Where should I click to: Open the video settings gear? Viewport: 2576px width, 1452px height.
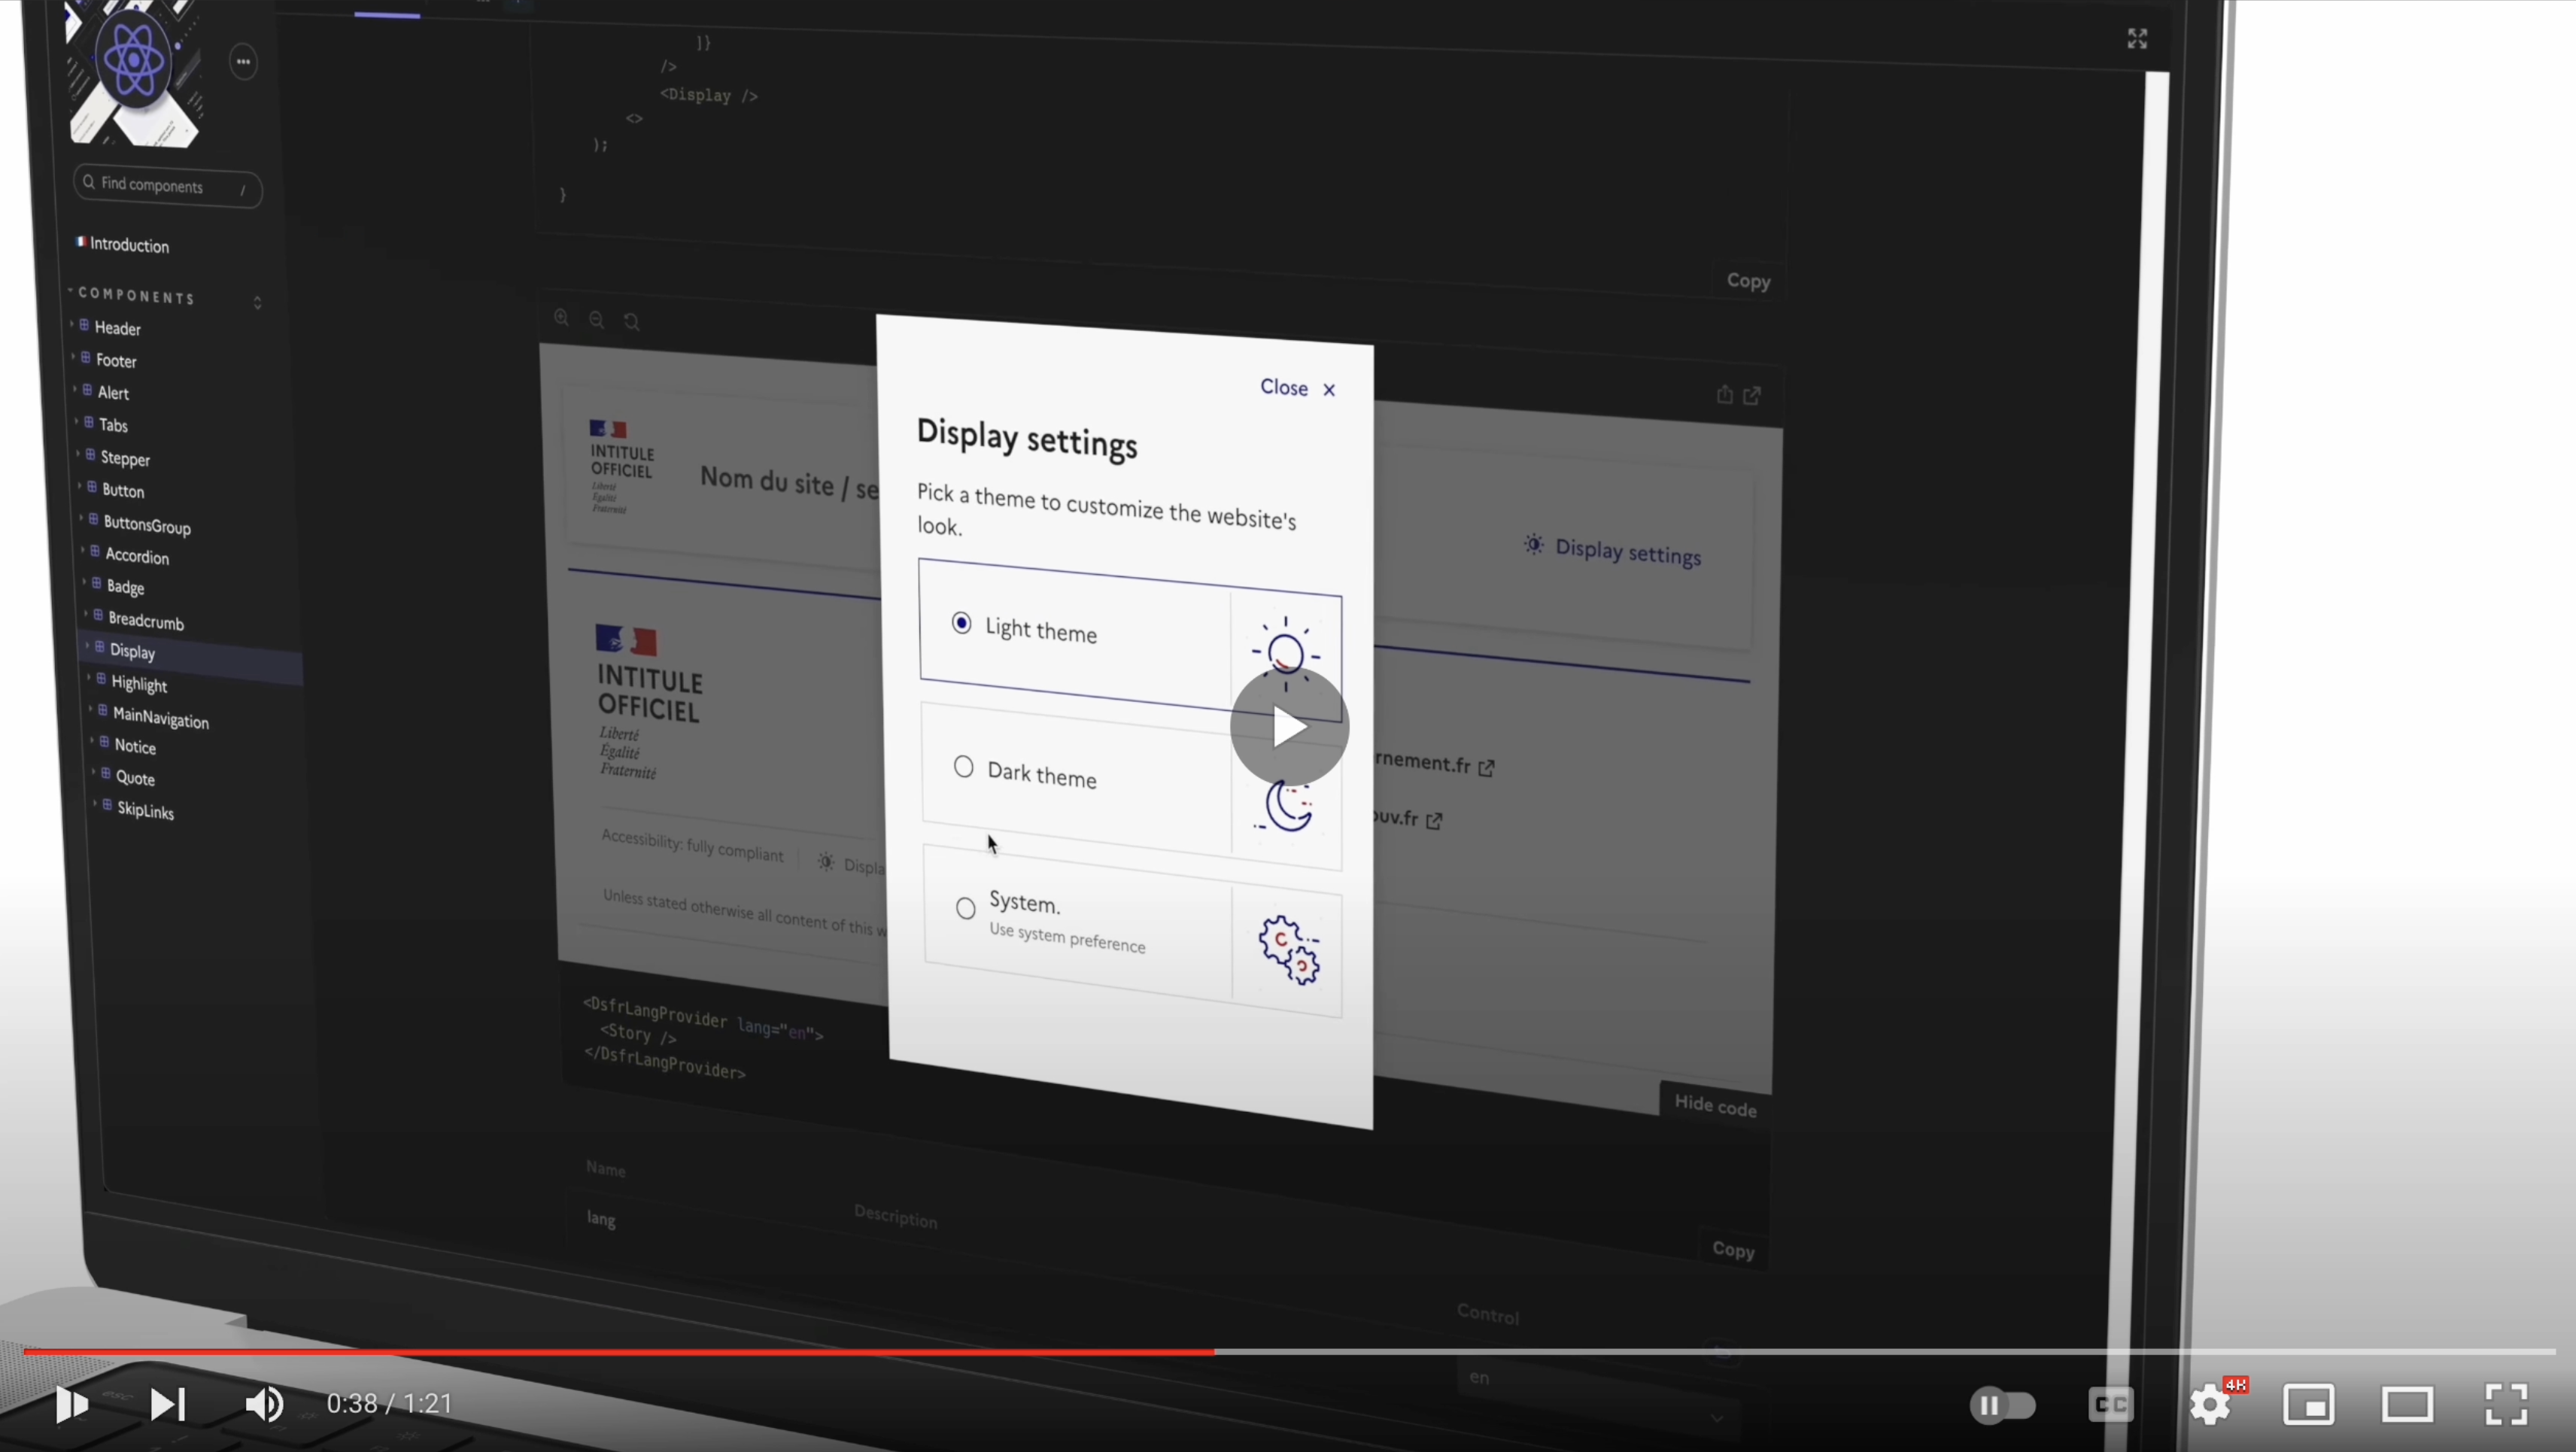[x=2210, y=1405]
